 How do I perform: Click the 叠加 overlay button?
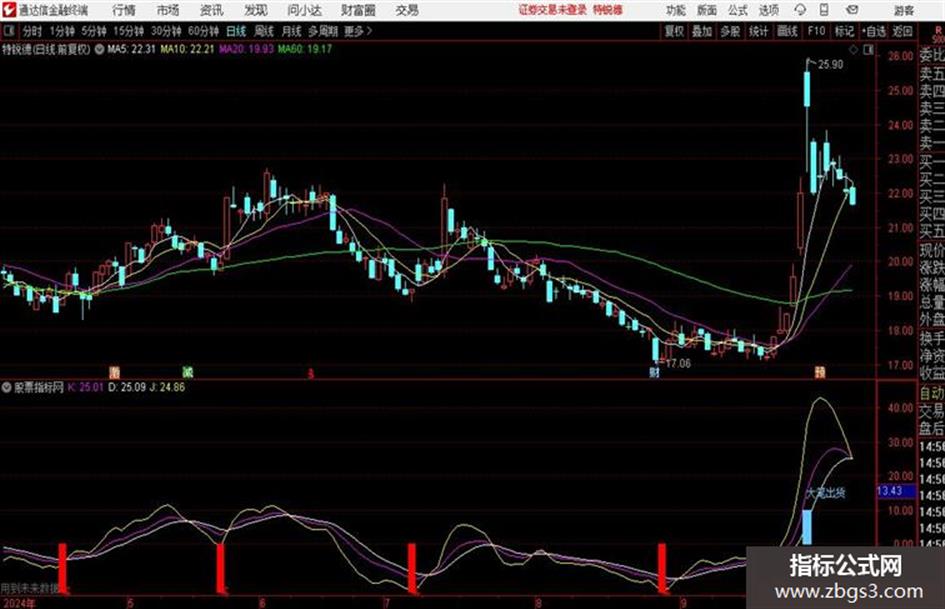pyautogui.click(x=702, y=31)
